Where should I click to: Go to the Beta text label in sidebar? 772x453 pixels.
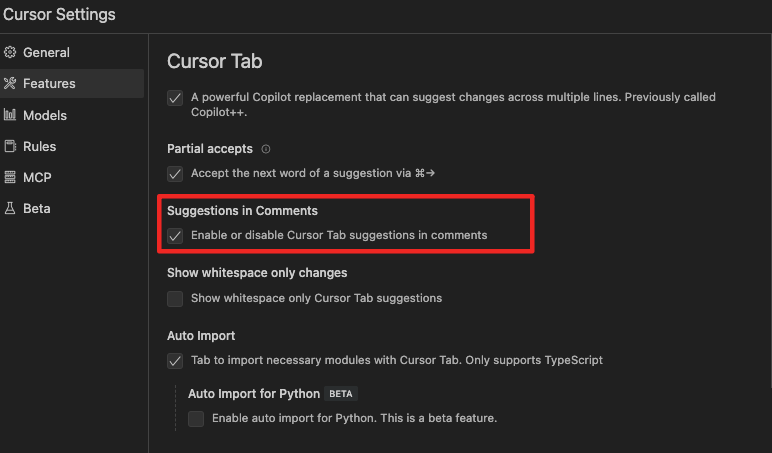[x=37, y=208]
